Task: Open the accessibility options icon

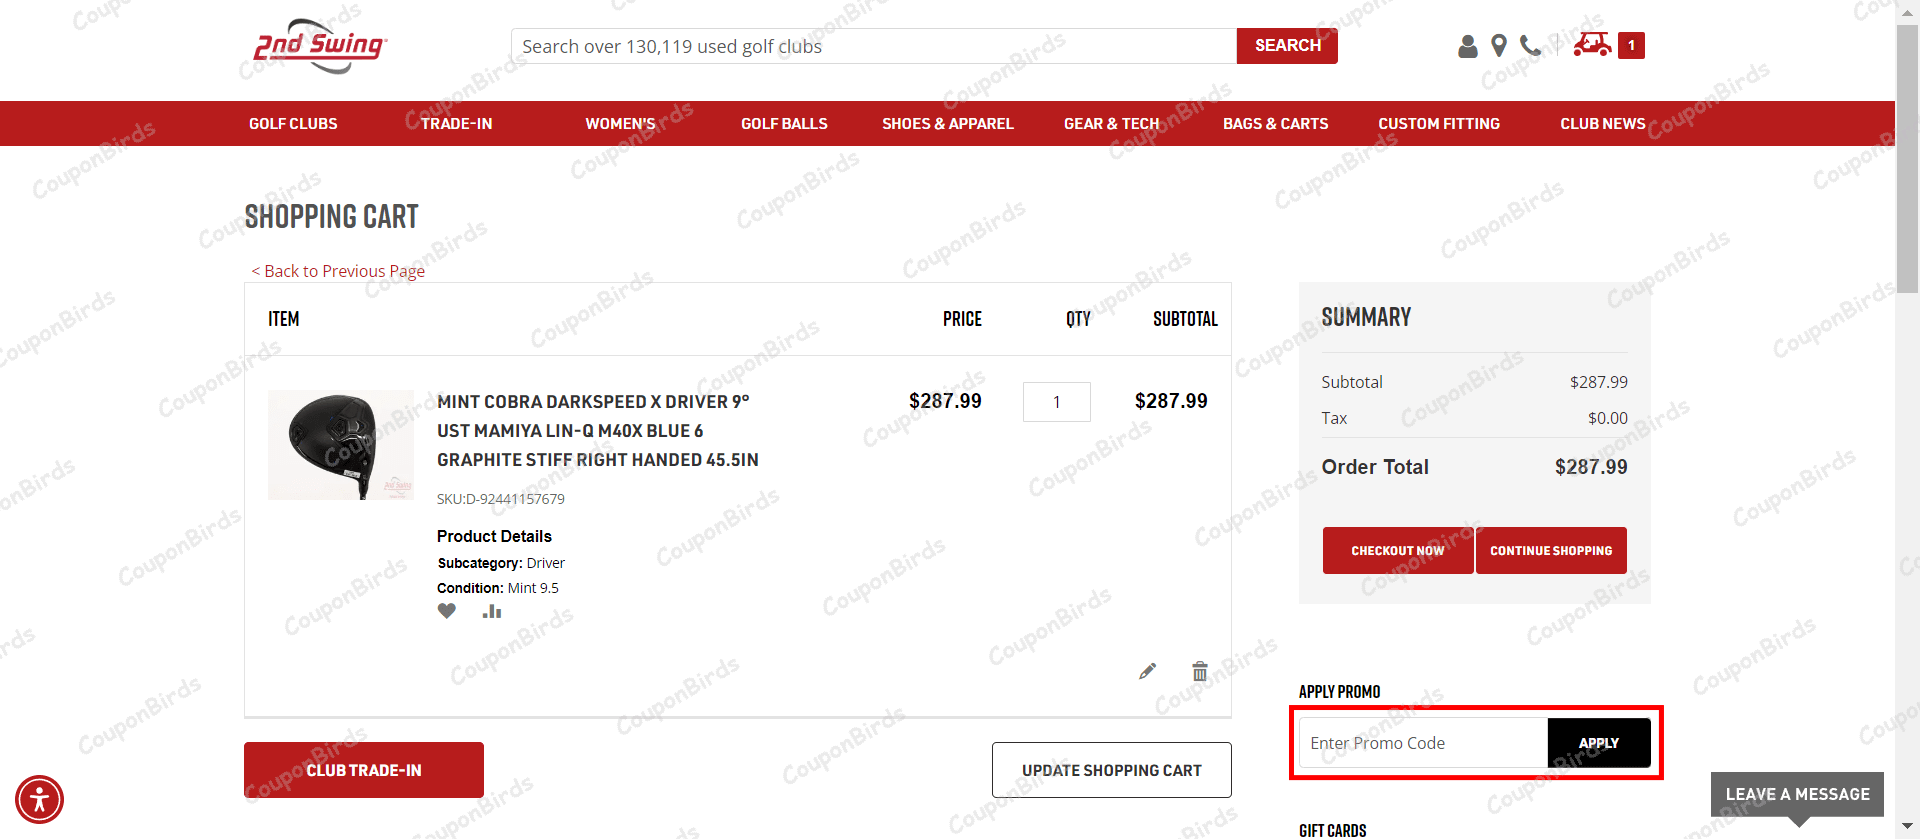Action: click(x=39, y=799)
